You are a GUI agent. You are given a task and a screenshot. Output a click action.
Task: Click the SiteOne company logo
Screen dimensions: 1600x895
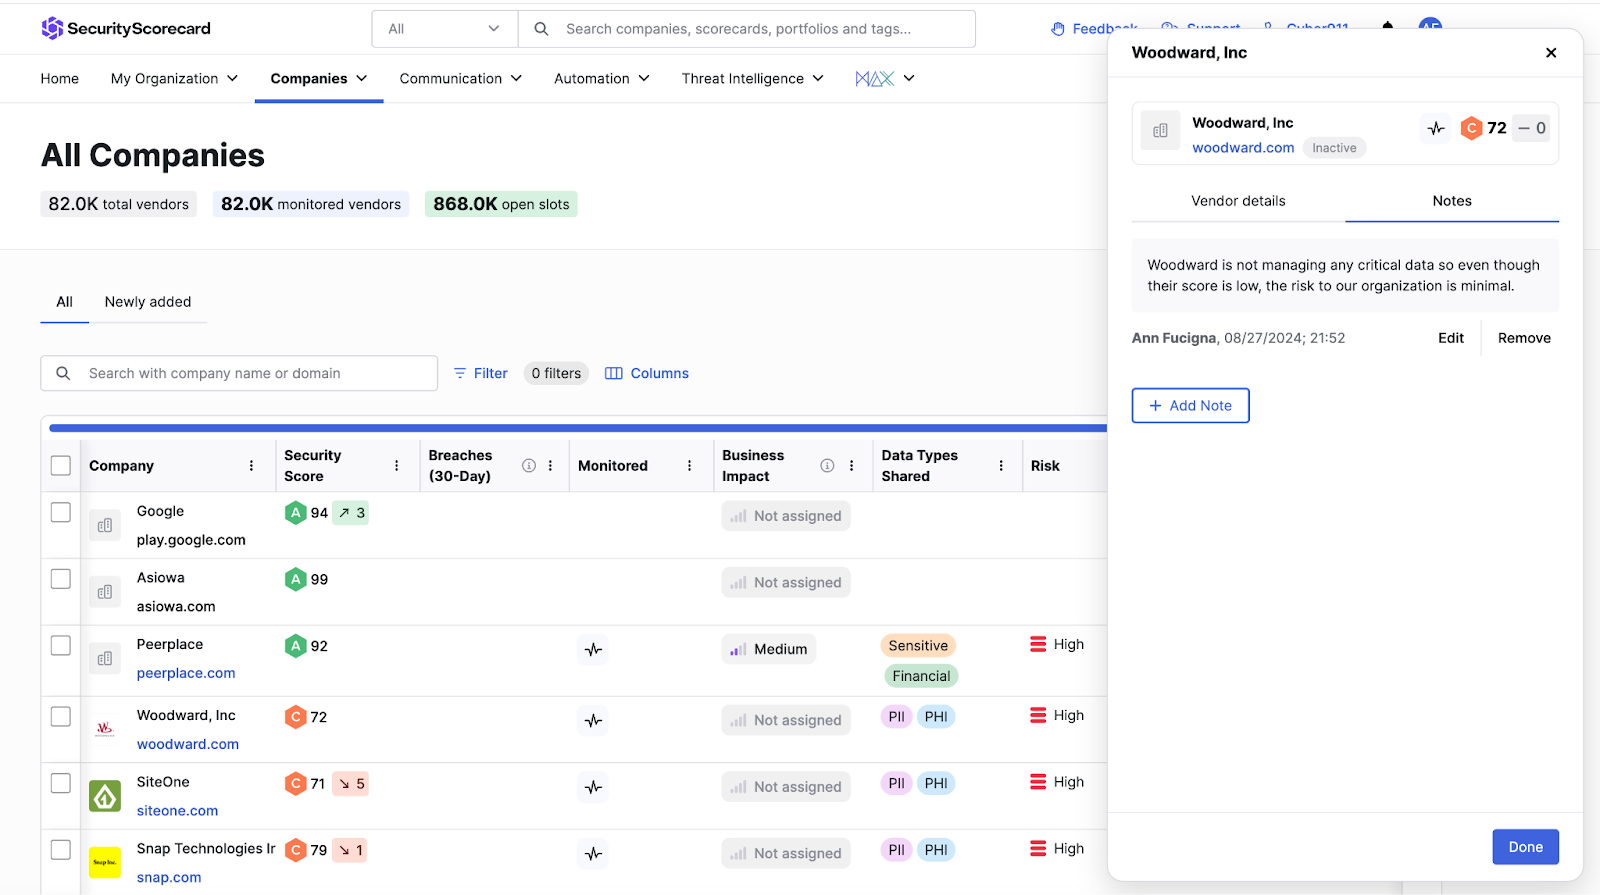105,796
